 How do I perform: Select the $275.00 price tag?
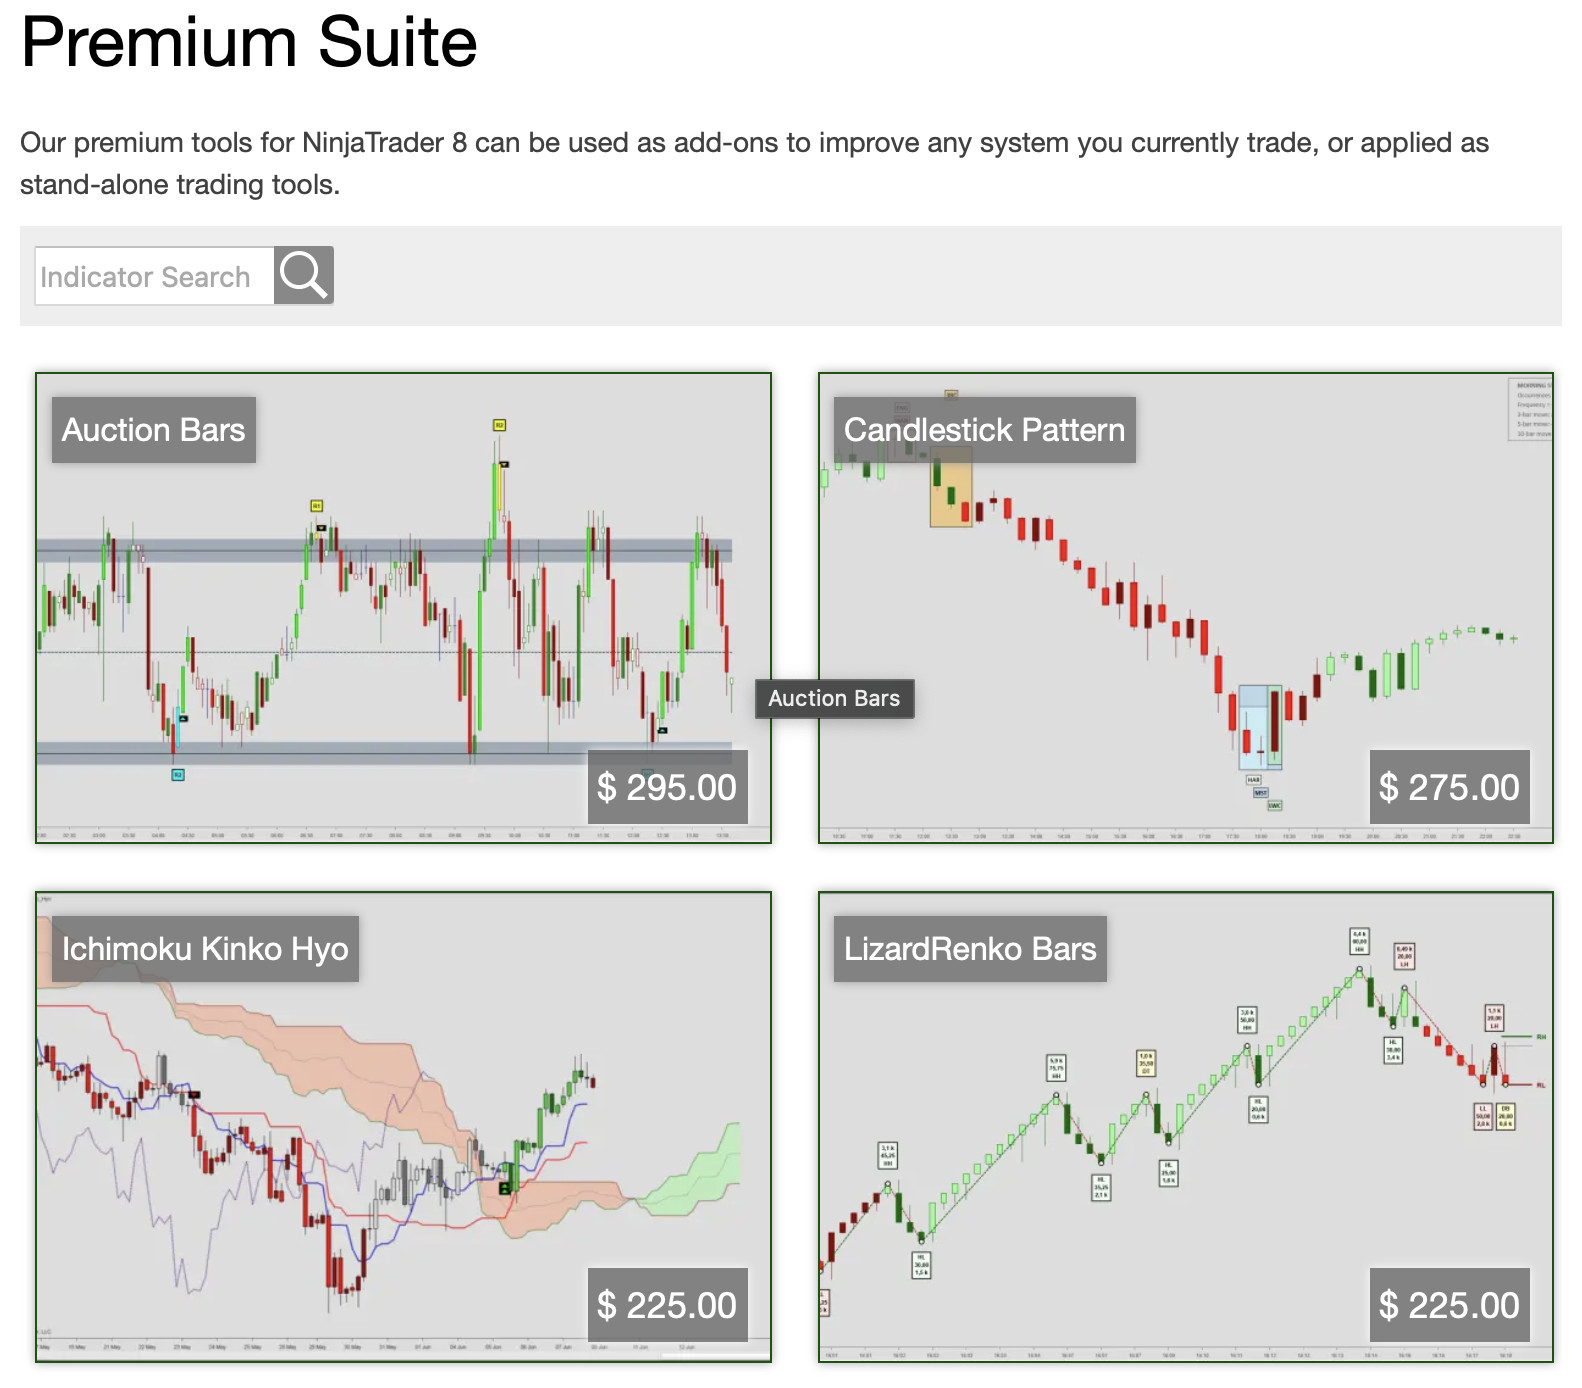pos(1449,787)
